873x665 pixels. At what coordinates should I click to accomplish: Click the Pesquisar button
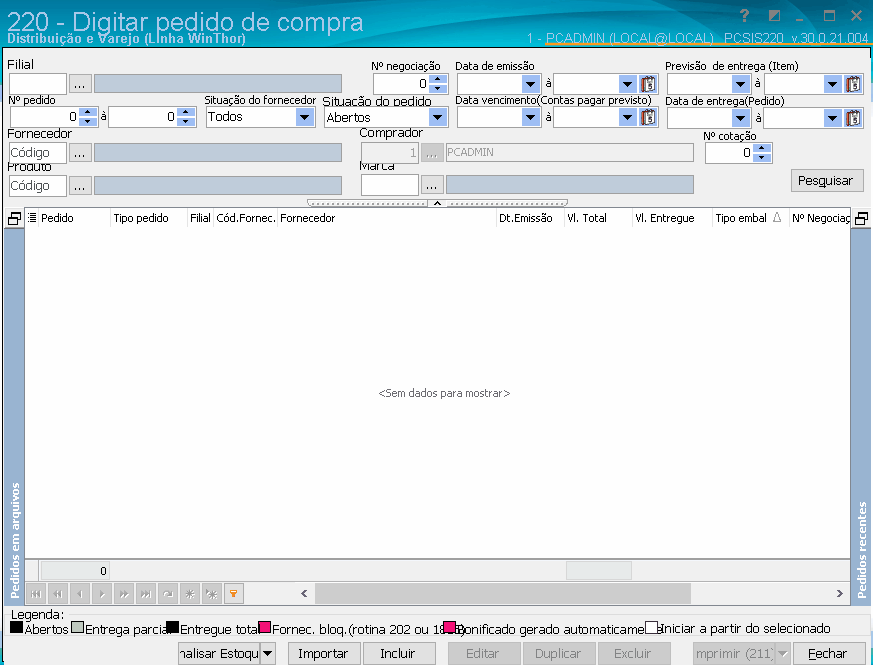click(x=827, y=181)
